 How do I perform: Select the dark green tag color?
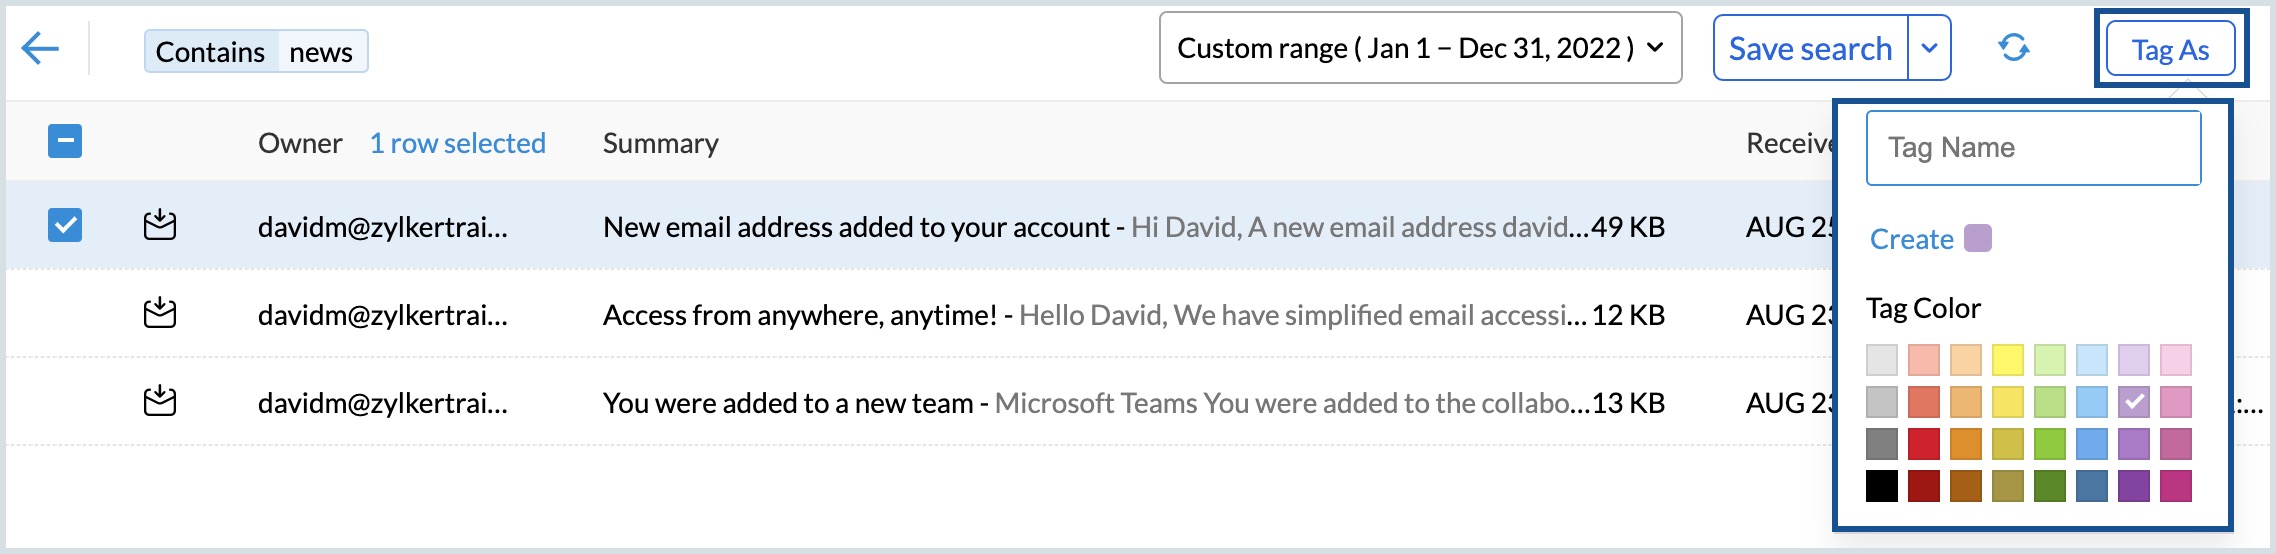tap(2049, 486)
